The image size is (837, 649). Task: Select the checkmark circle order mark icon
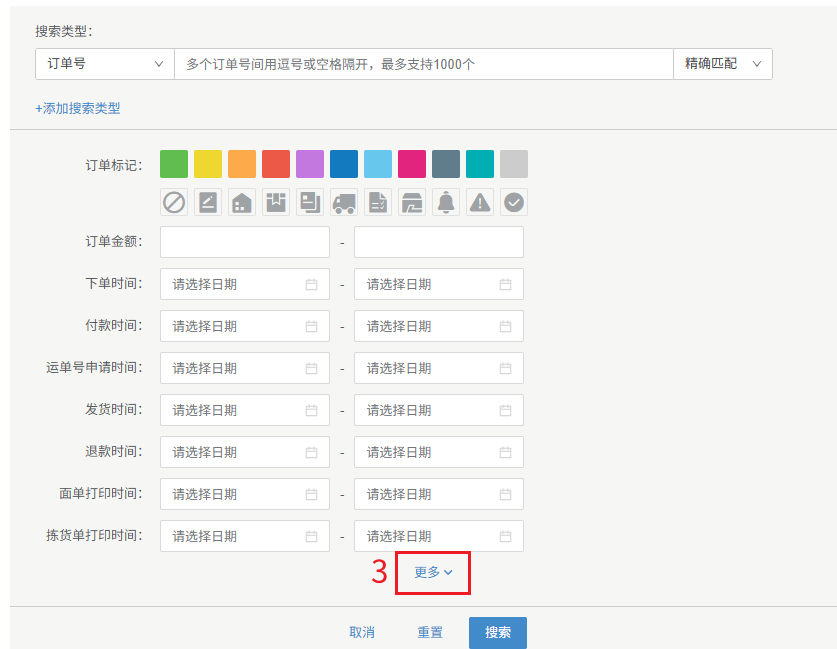[x=514, y=202]
